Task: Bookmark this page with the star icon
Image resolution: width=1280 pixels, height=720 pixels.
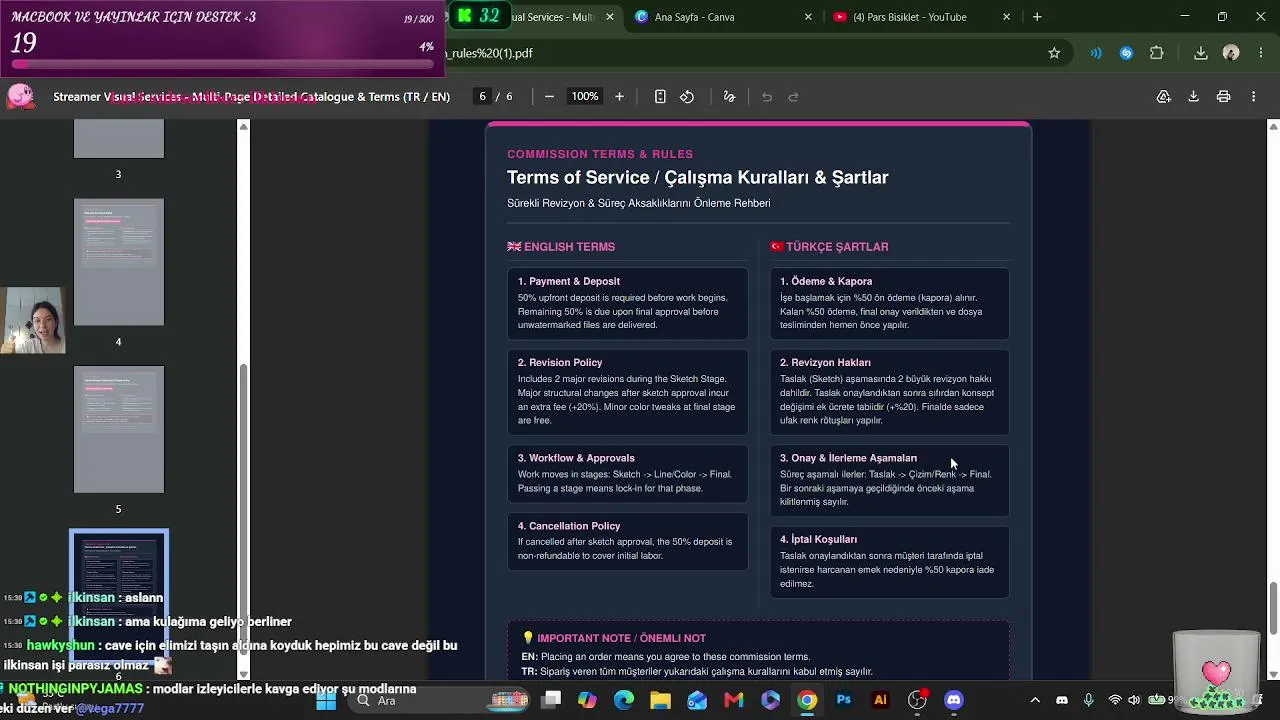Action: (x=1054, y=53)
